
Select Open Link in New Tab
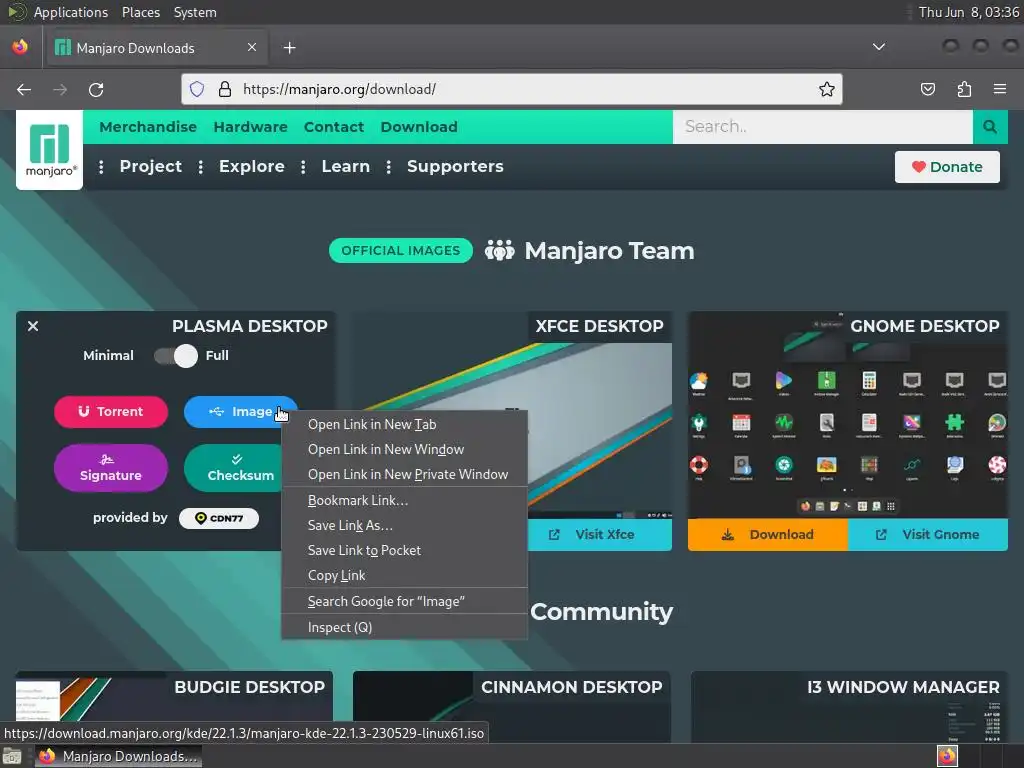coord(404,424)
